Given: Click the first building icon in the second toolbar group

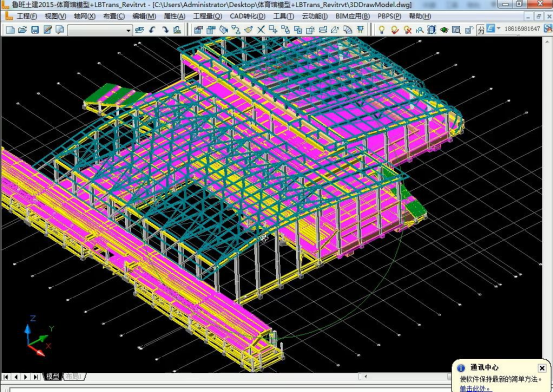Looking at the screenshot, I should click(x=198, y=30).
